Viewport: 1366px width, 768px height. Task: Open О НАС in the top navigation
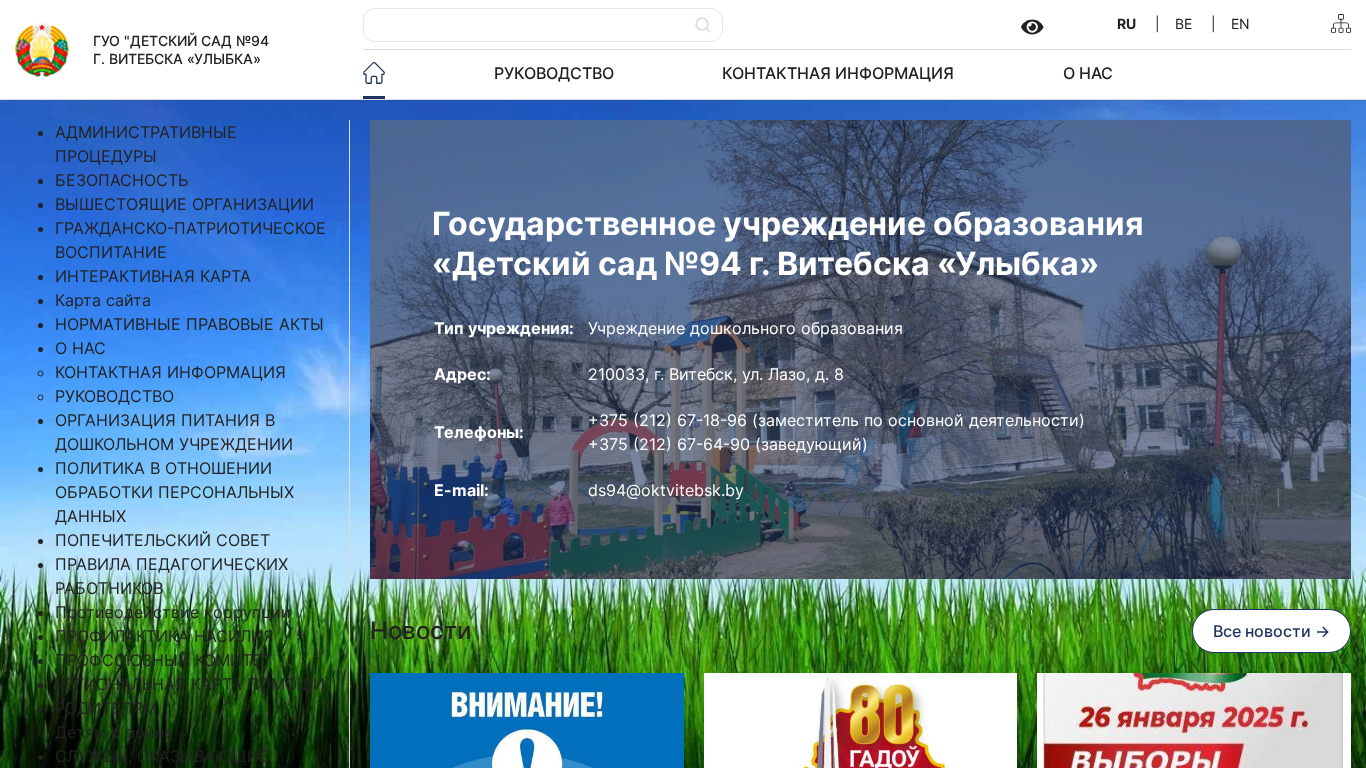coord(1088,73)
